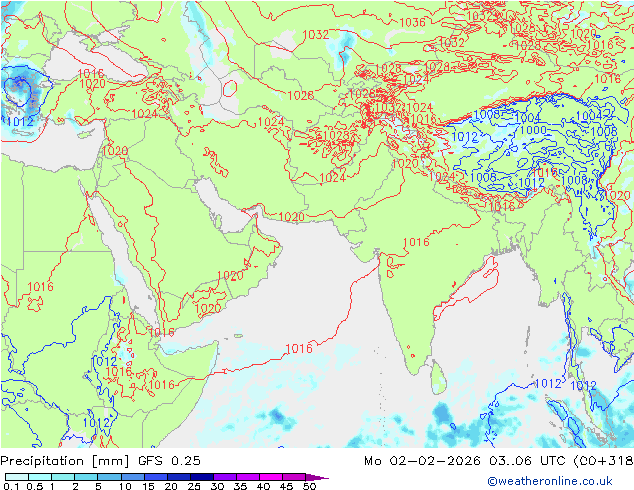Pick the lightest 0.1–0.5 mm legend swatch

pyautogui.click(x=17, y=477)
